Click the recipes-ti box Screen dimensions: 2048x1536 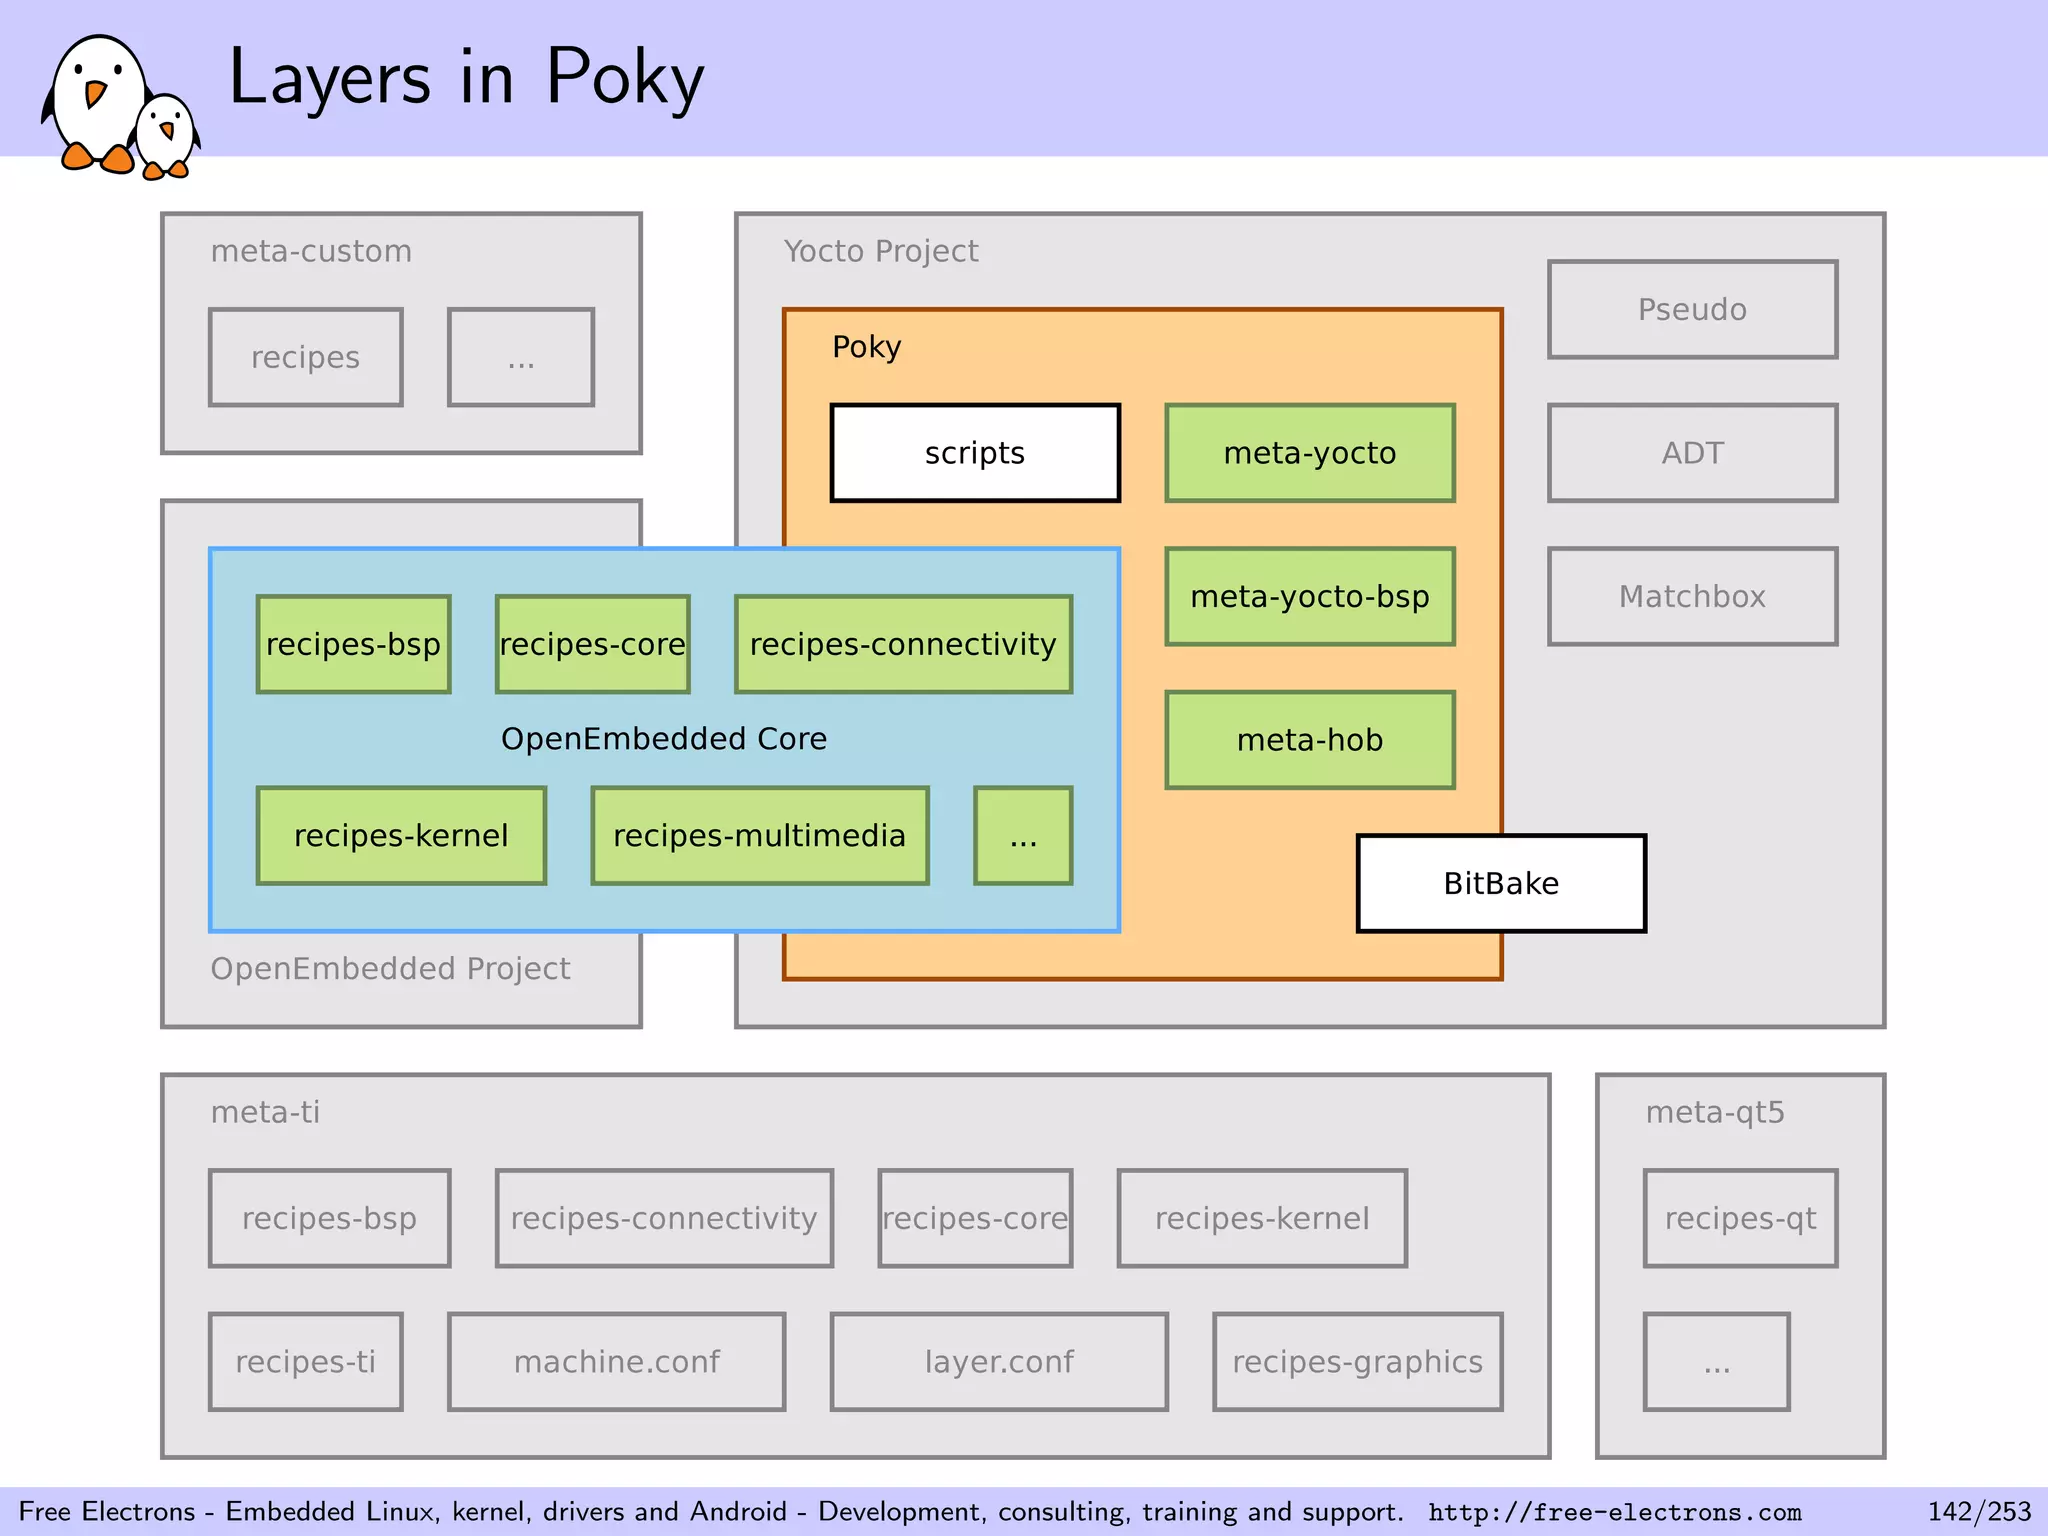(305, 1361)
